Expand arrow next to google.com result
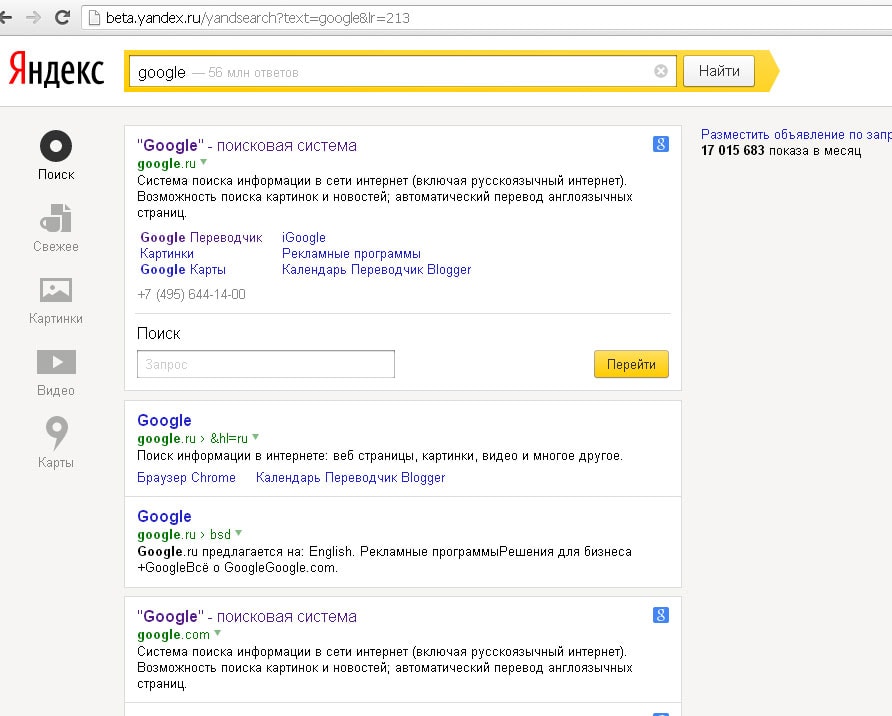The height and width of the screenshot is (716, 892). click(x=217, y=633)
